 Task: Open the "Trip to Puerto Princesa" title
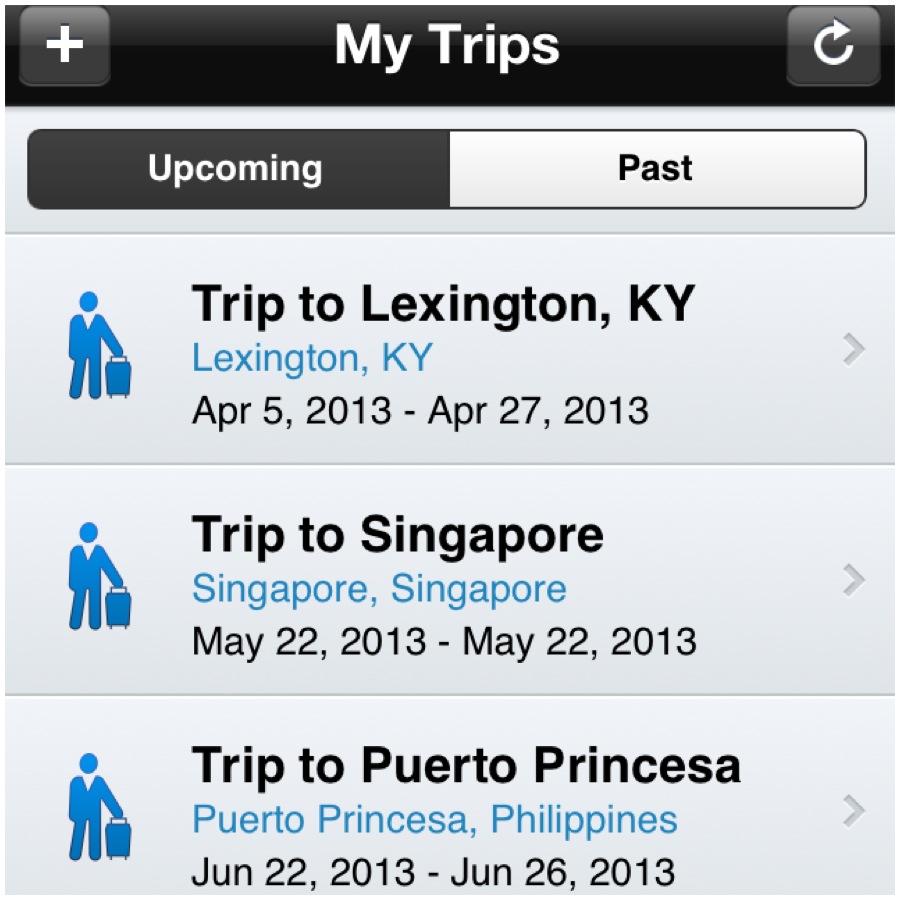point(466,766)
